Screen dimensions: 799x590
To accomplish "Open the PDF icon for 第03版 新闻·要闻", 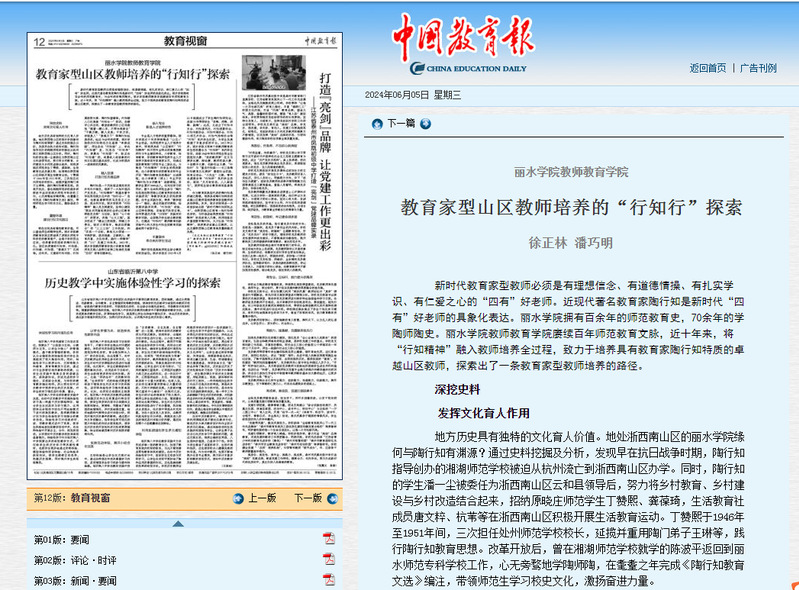I will [x=329, y=579].
